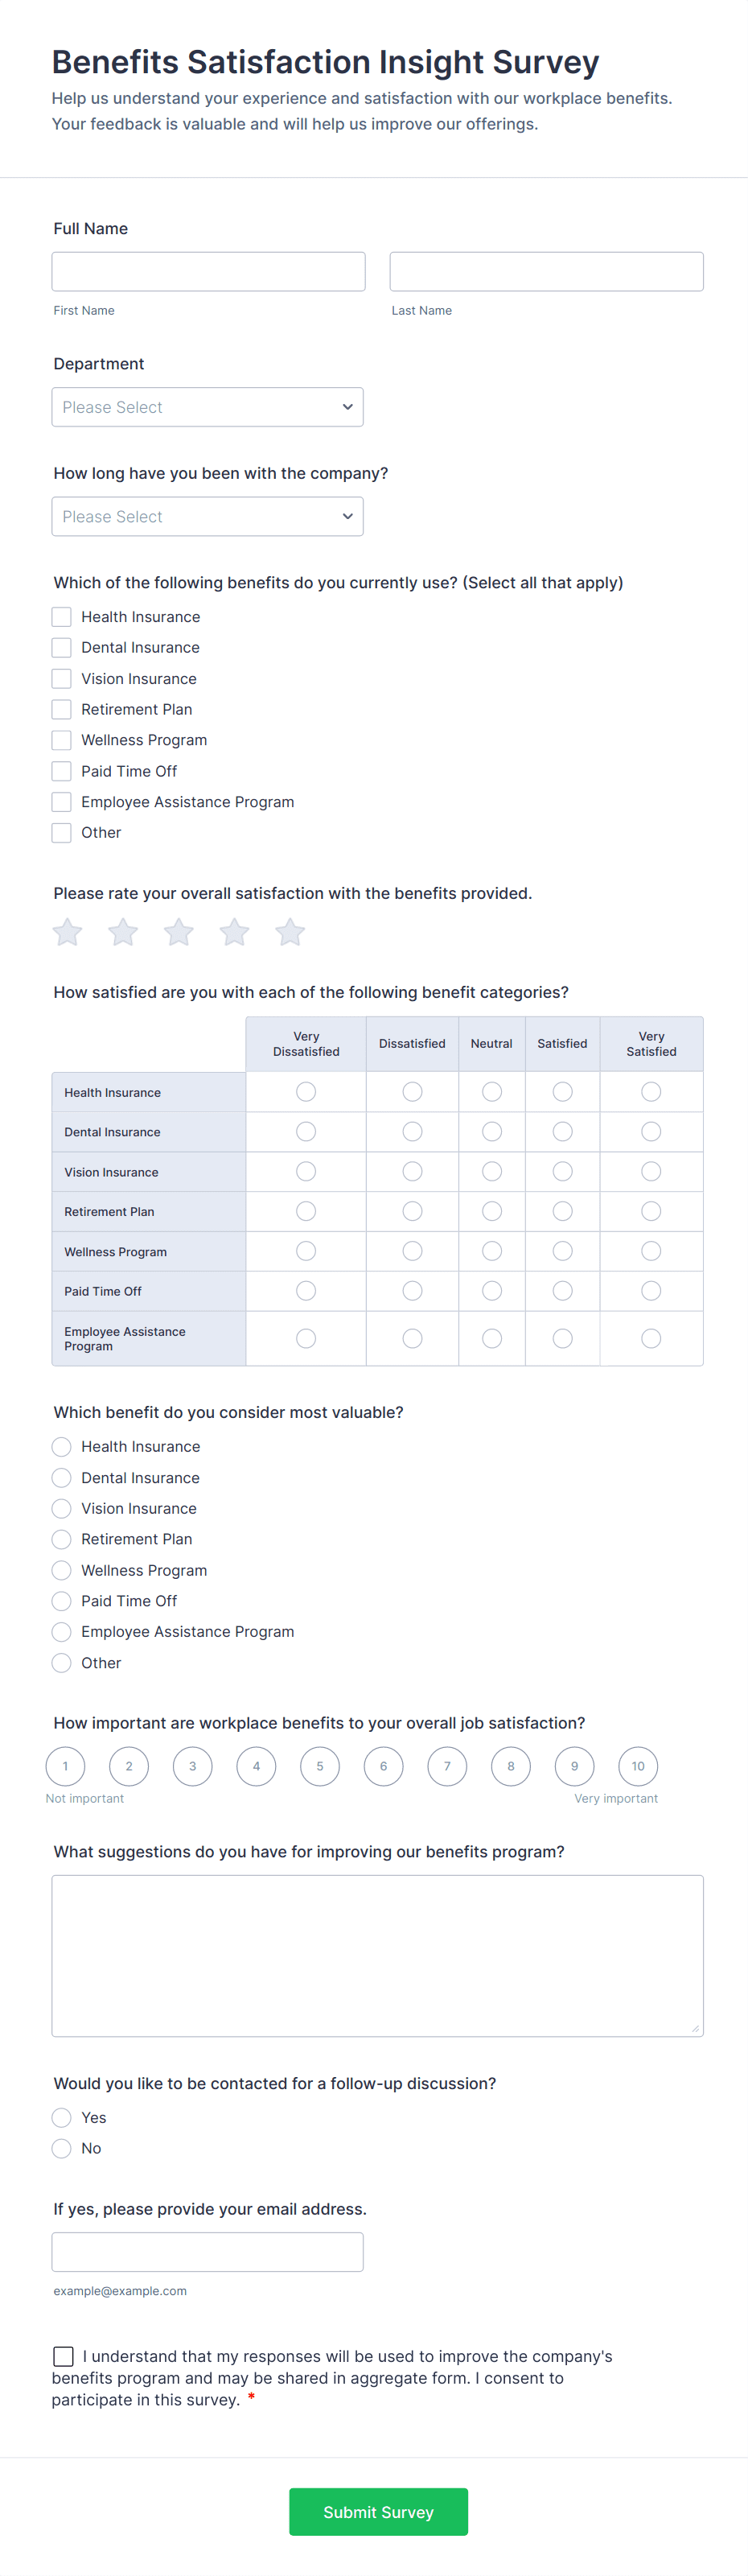Mark Wellness Program as Neutral
This screenshot has height=2576, width=748.
pyautogui.click(x=491, y=1250)
